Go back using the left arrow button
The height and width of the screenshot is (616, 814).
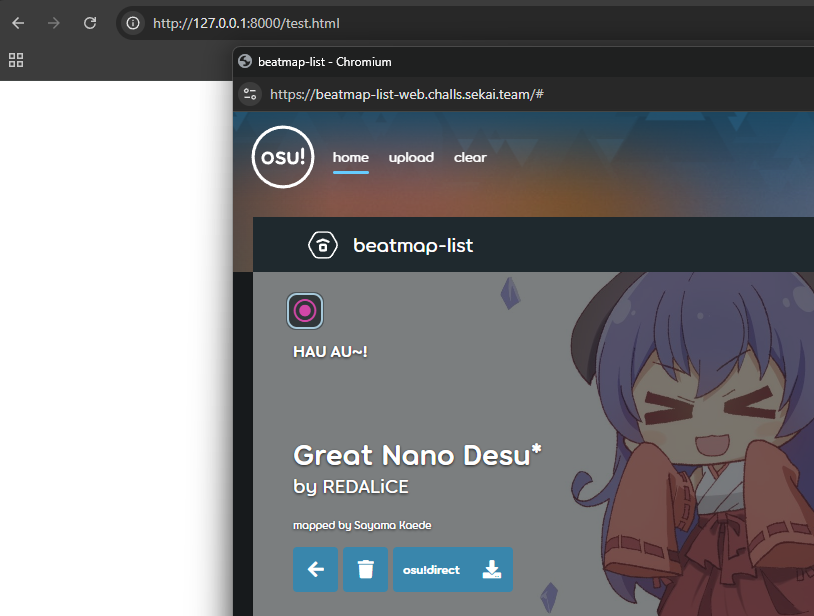click(x=315, y=570)
